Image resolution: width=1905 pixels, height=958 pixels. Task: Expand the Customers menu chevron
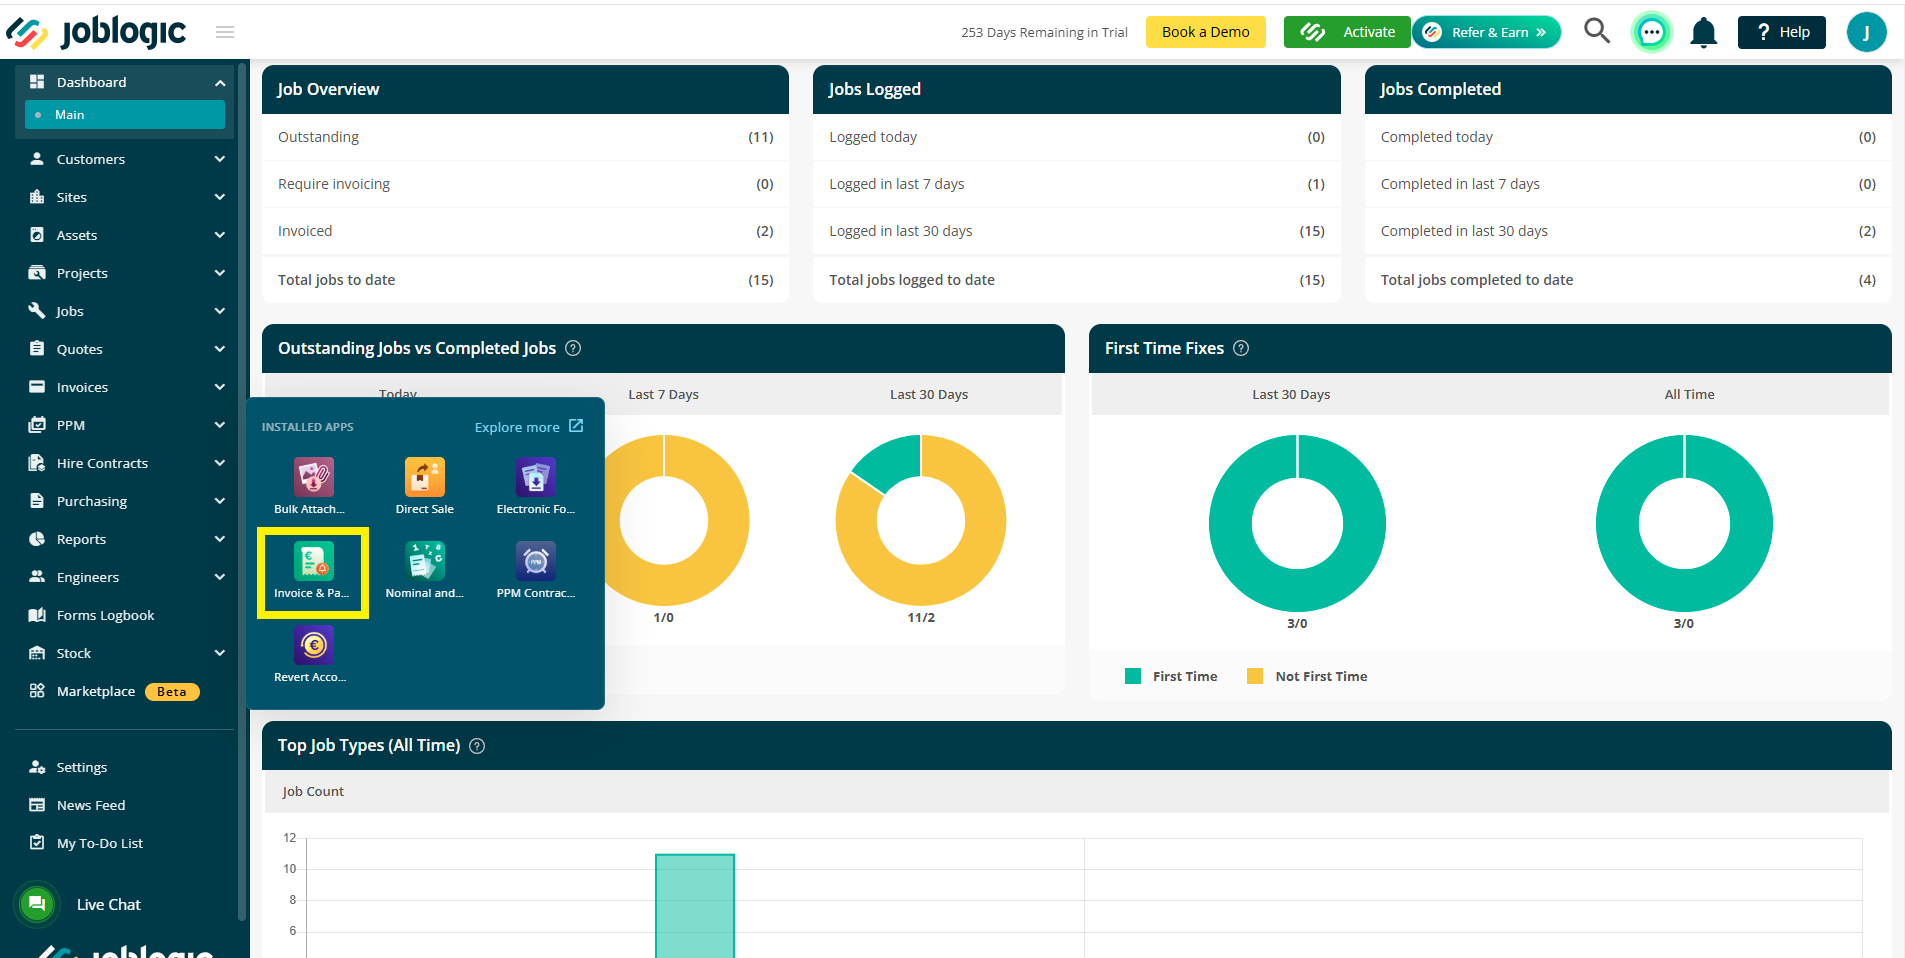point(220,159)
